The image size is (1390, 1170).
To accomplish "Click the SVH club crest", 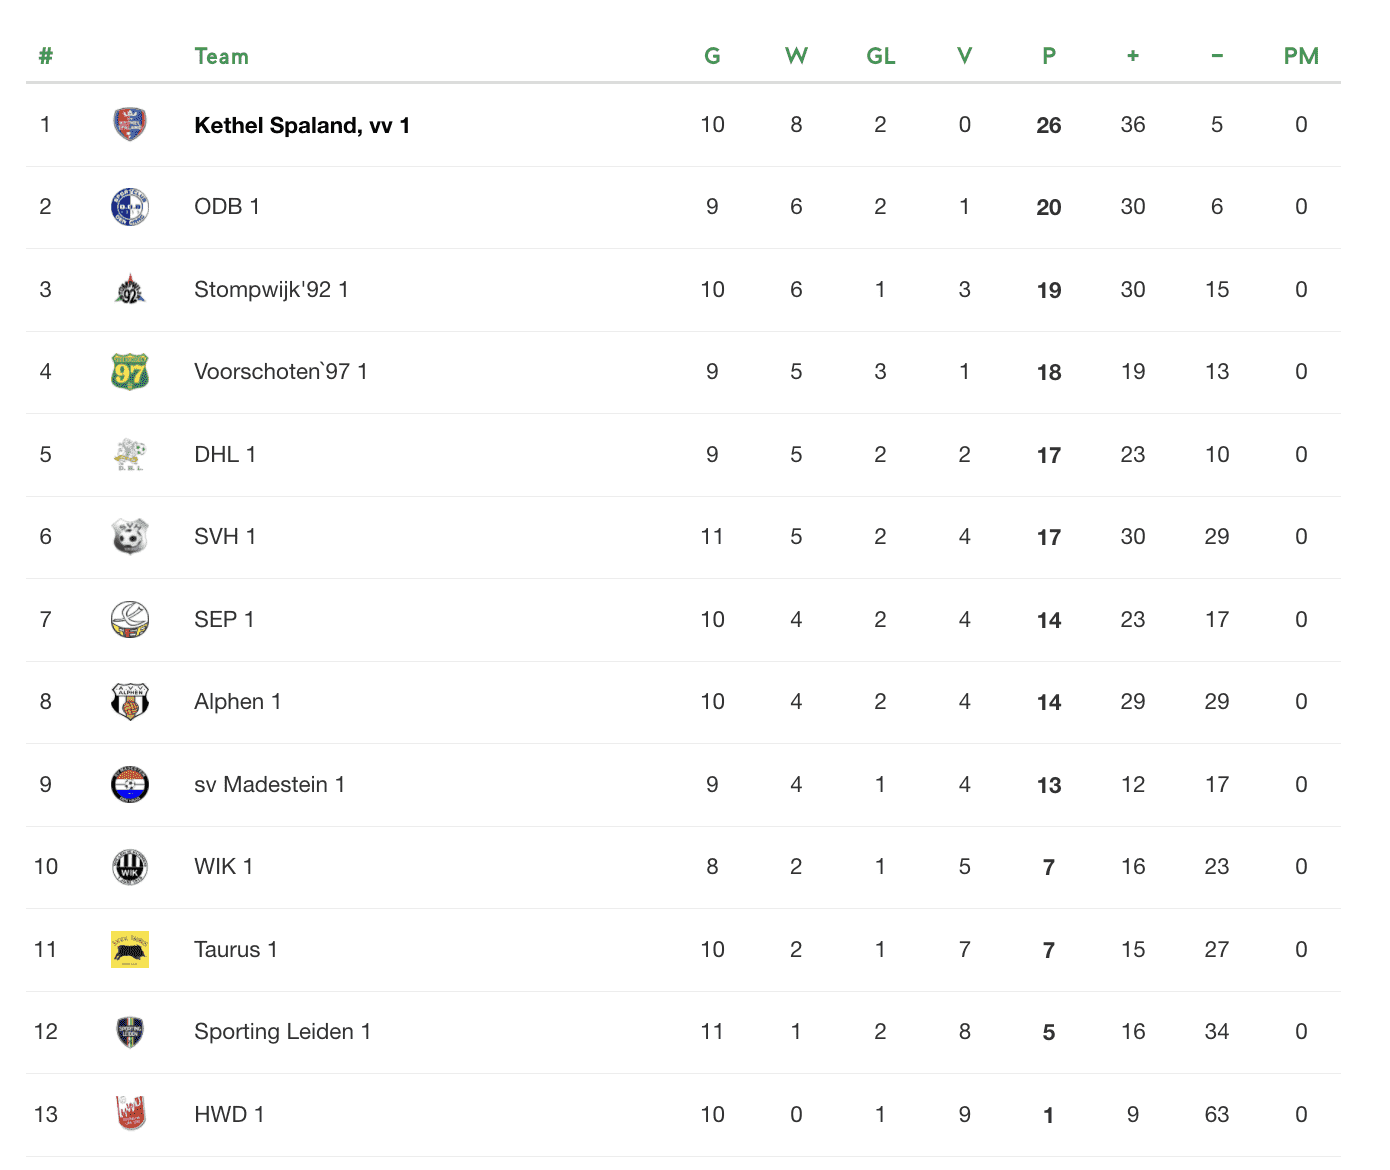I will pos(130,537).
